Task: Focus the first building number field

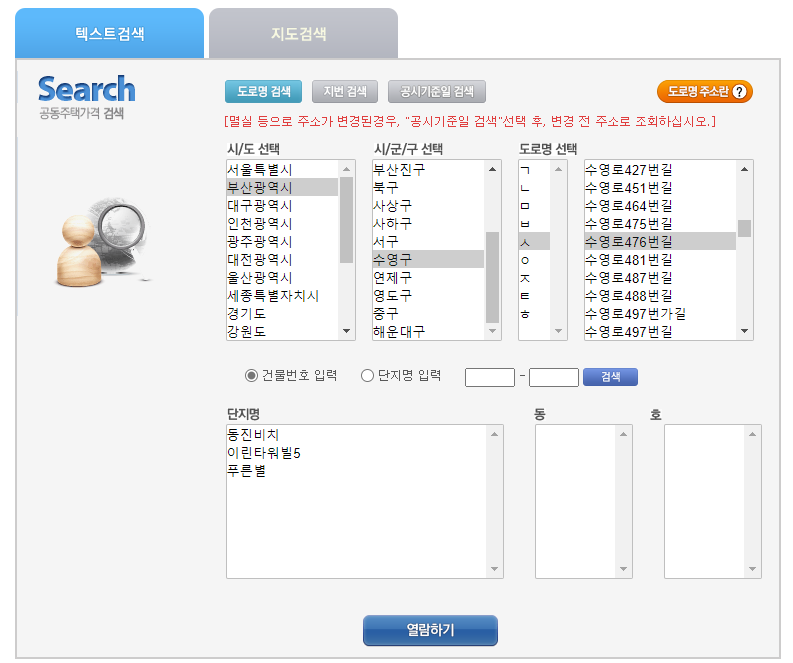Action: click(x=490, y=377)
